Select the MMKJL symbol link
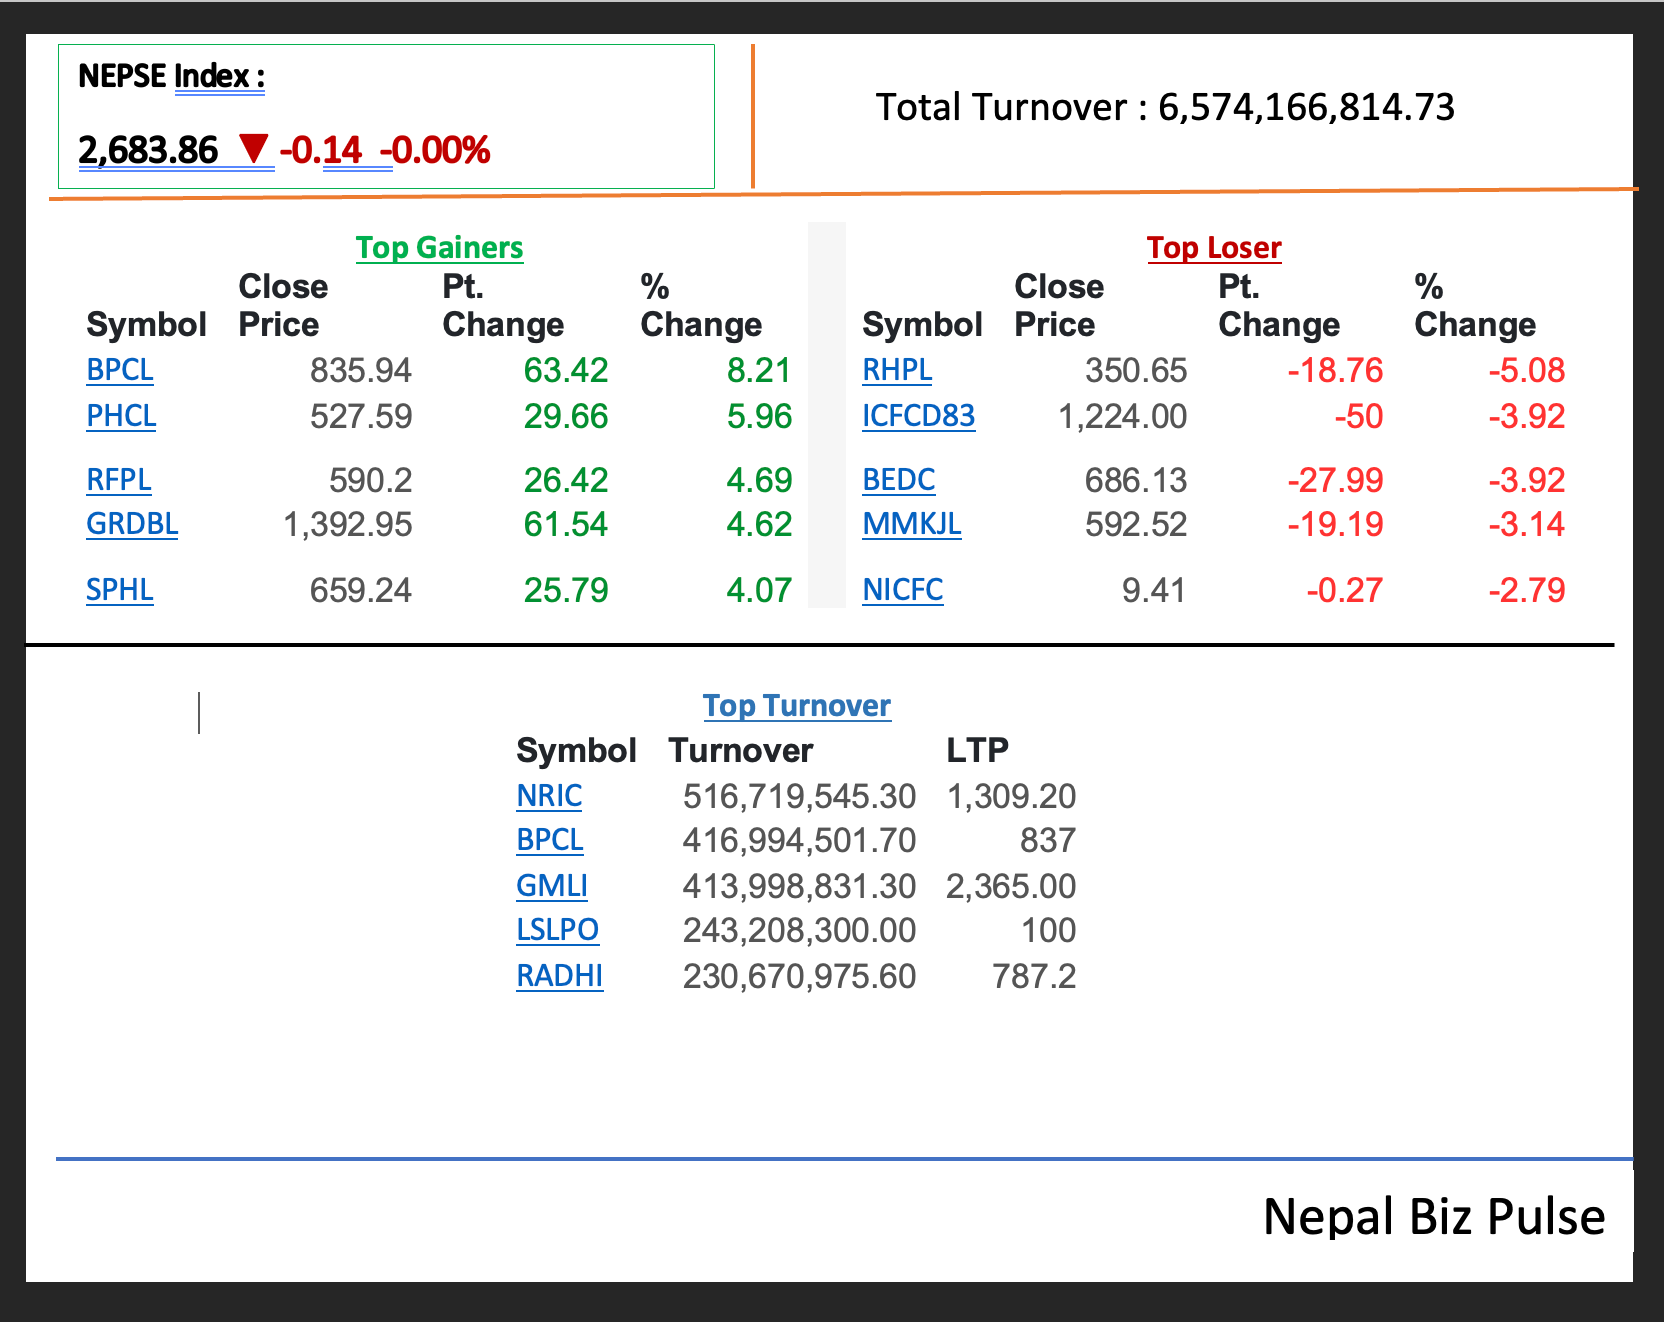This screenshot has width=1664, height=1322. point(911,524)
